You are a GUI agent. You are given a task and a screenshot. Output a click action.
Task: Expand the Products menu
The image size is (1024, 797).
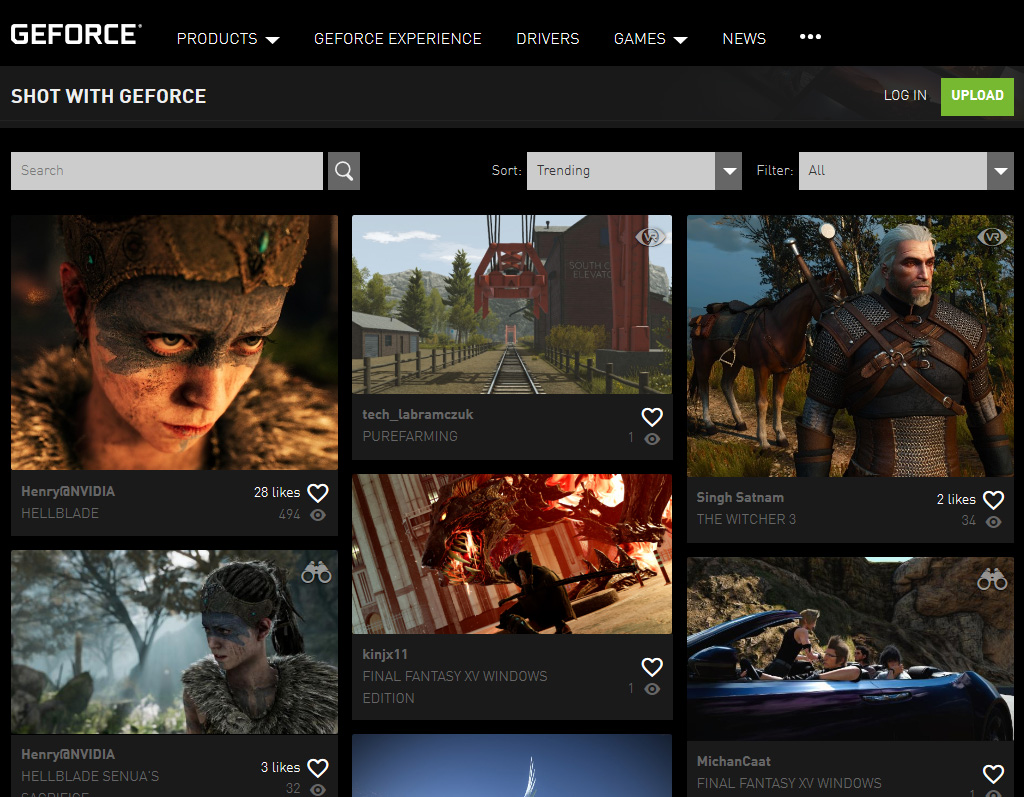tap(228, 39)
